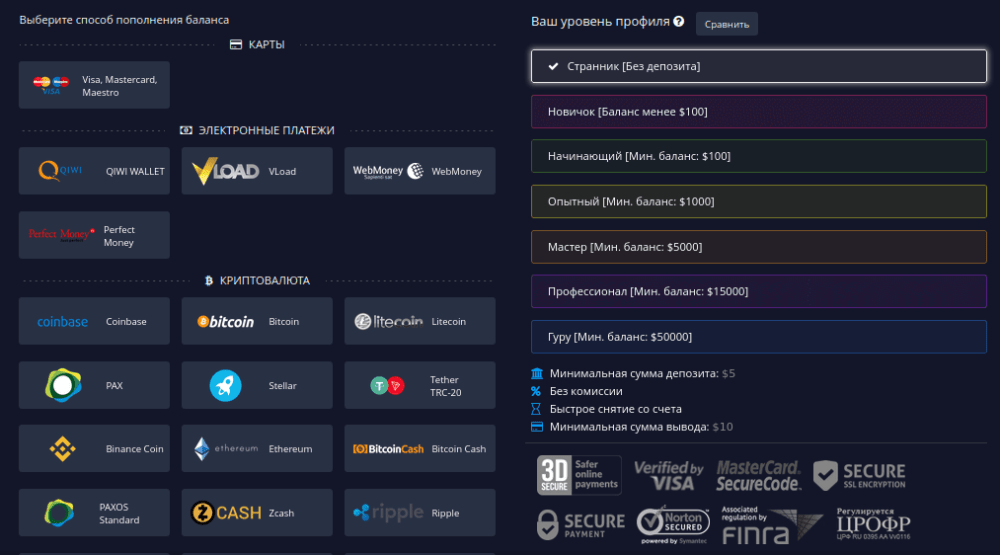Viewport: 1000px width, 555px height.
Task: Select the Странник [Без депозита] level
Action: 758,66
